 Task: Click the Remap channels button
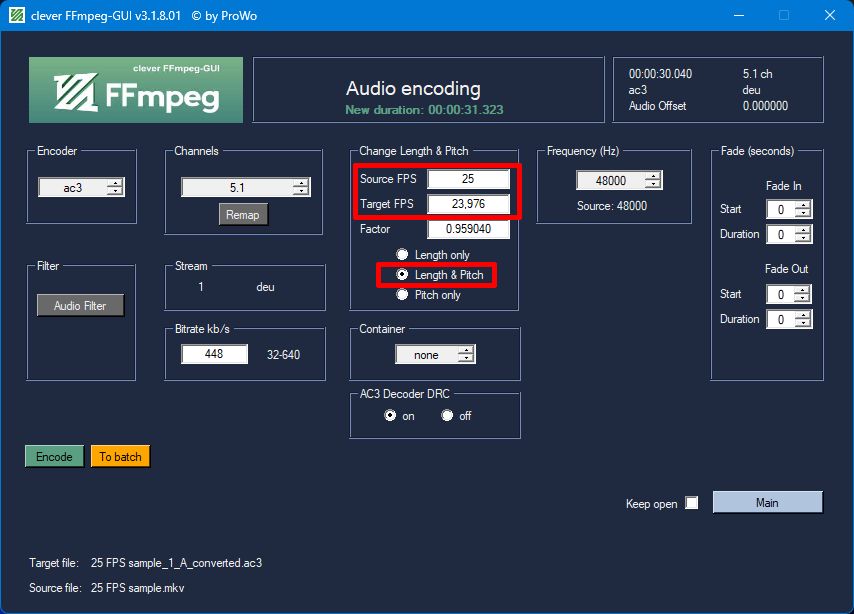(x=243, y=215)
